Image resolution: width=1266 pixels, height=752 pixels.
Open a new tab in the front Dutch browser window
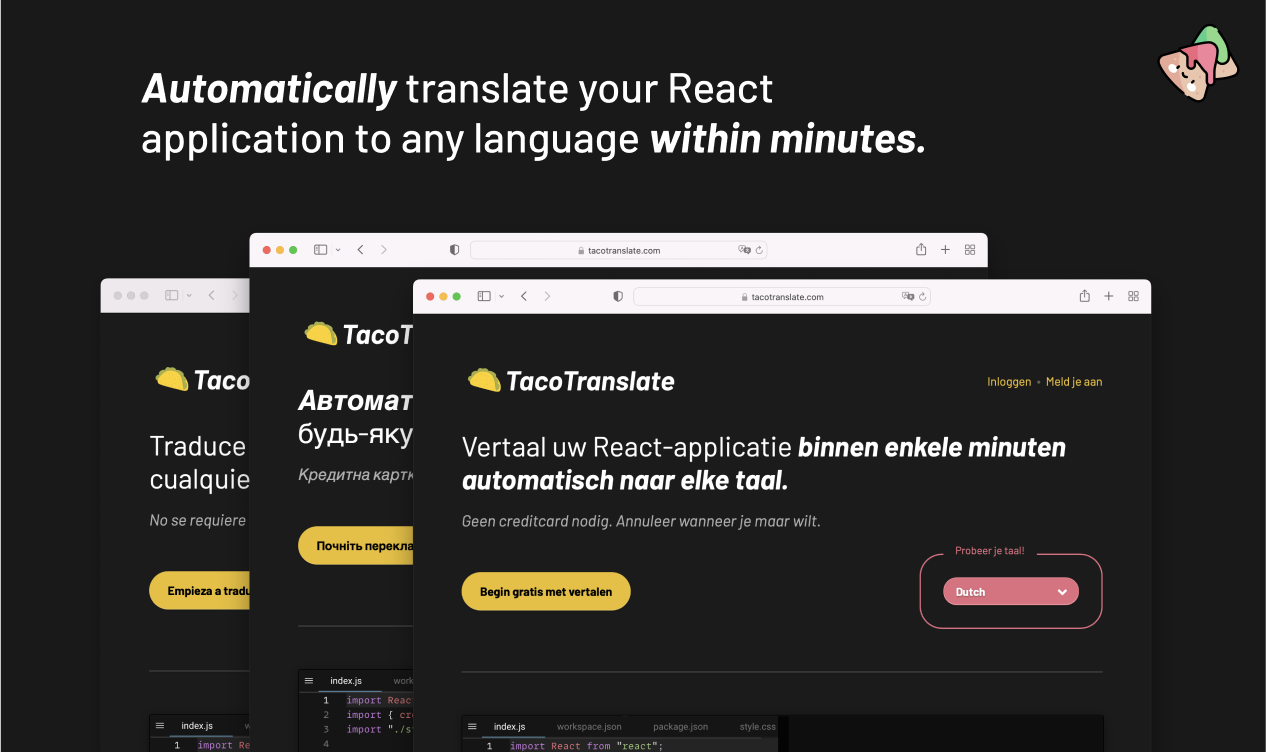(x=1108, y=296)
